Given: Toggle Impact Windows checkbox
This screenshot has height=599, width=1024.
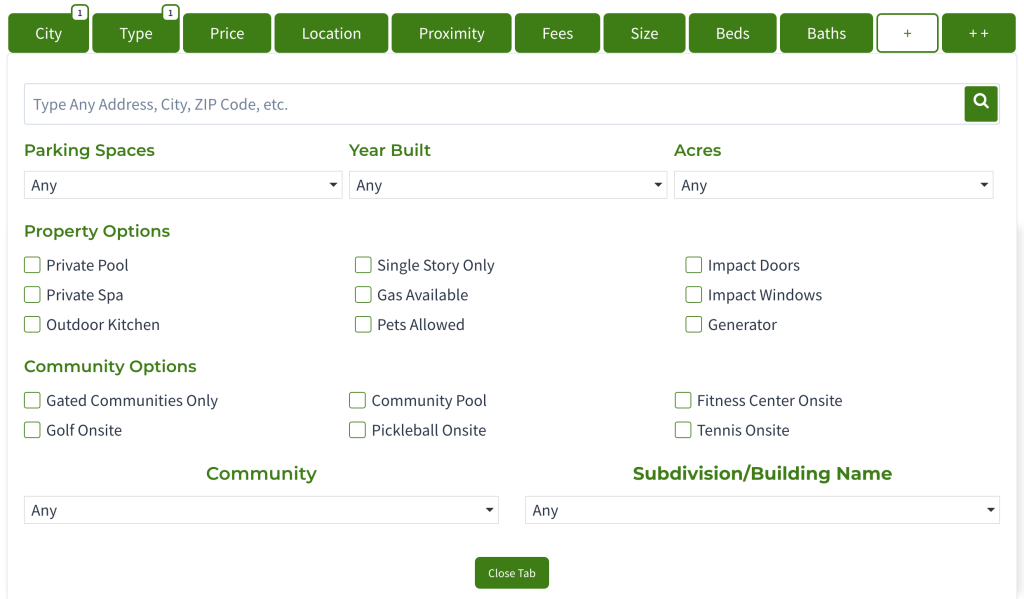Looking at the screenshot, I should coord(694,295).
